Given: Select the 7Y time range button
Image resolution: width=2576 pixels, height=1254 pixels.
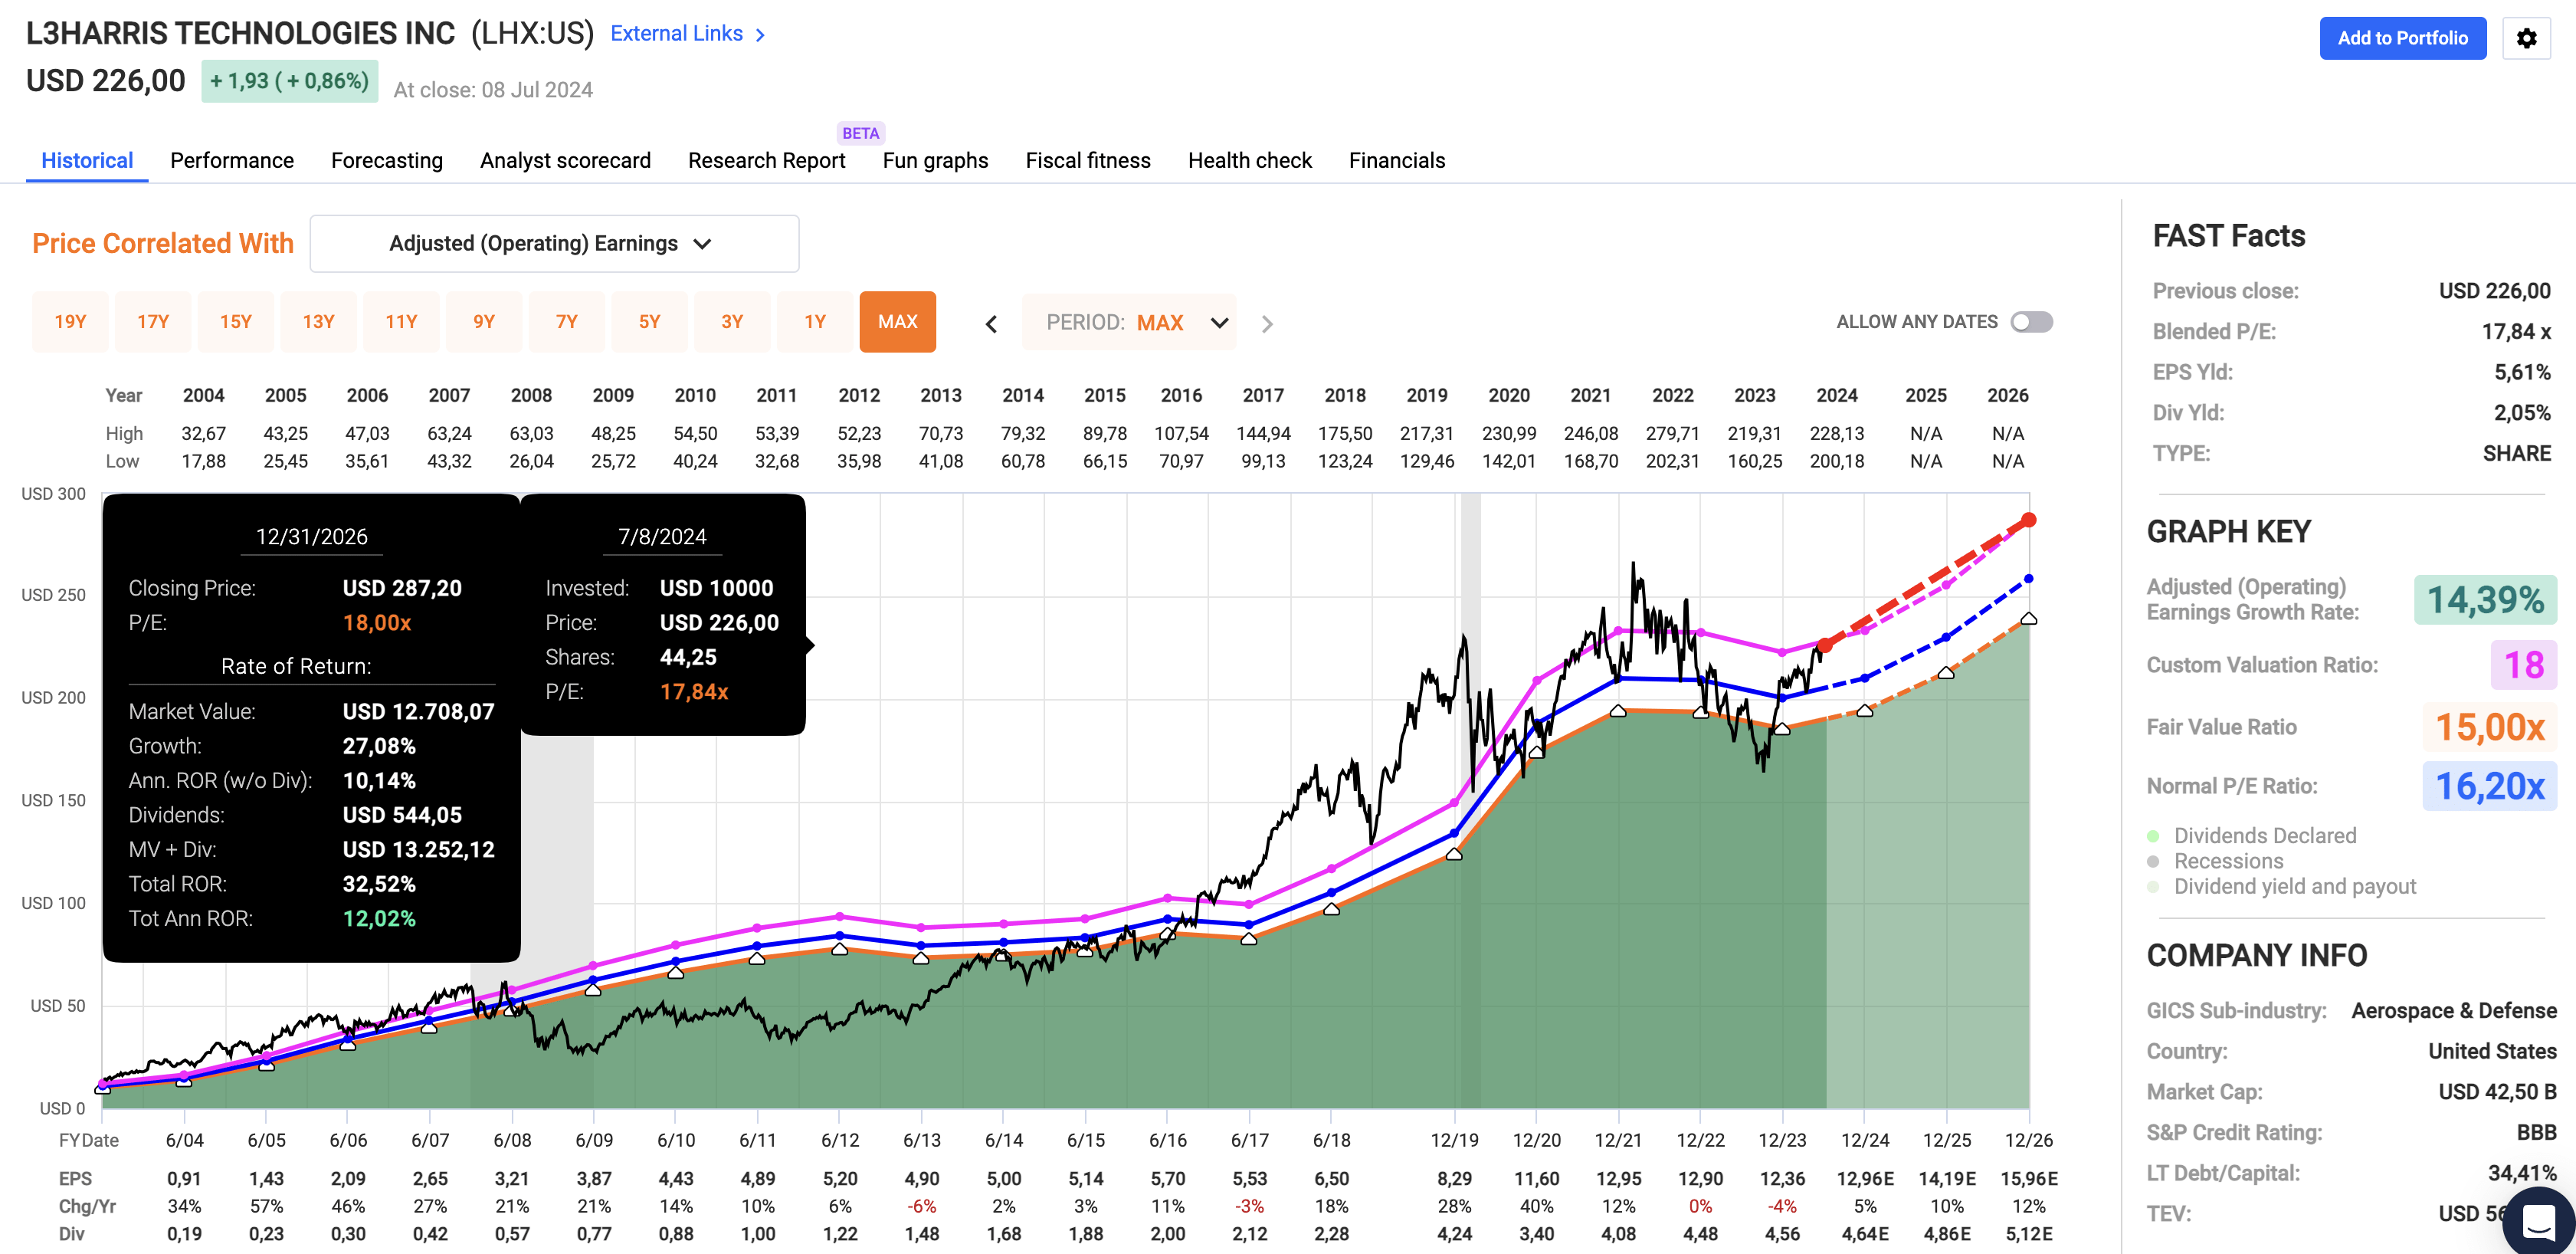Looking at the screenshot, I should pyautogui.click(x=567, y=322).
